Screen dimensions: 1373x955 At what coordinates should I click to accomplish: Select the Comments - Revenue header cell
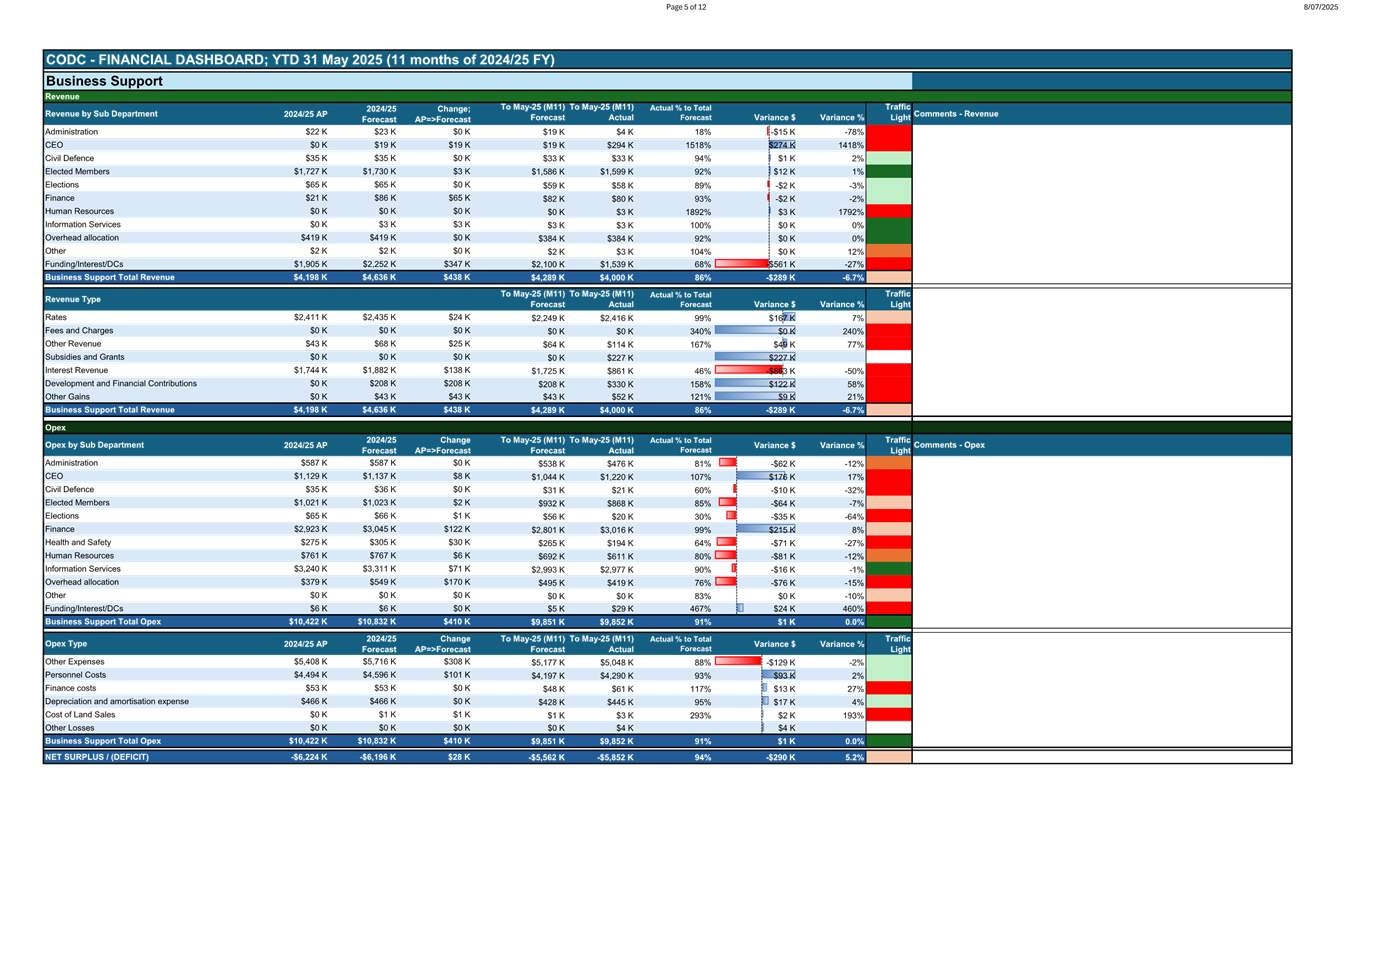click(956, 114)
